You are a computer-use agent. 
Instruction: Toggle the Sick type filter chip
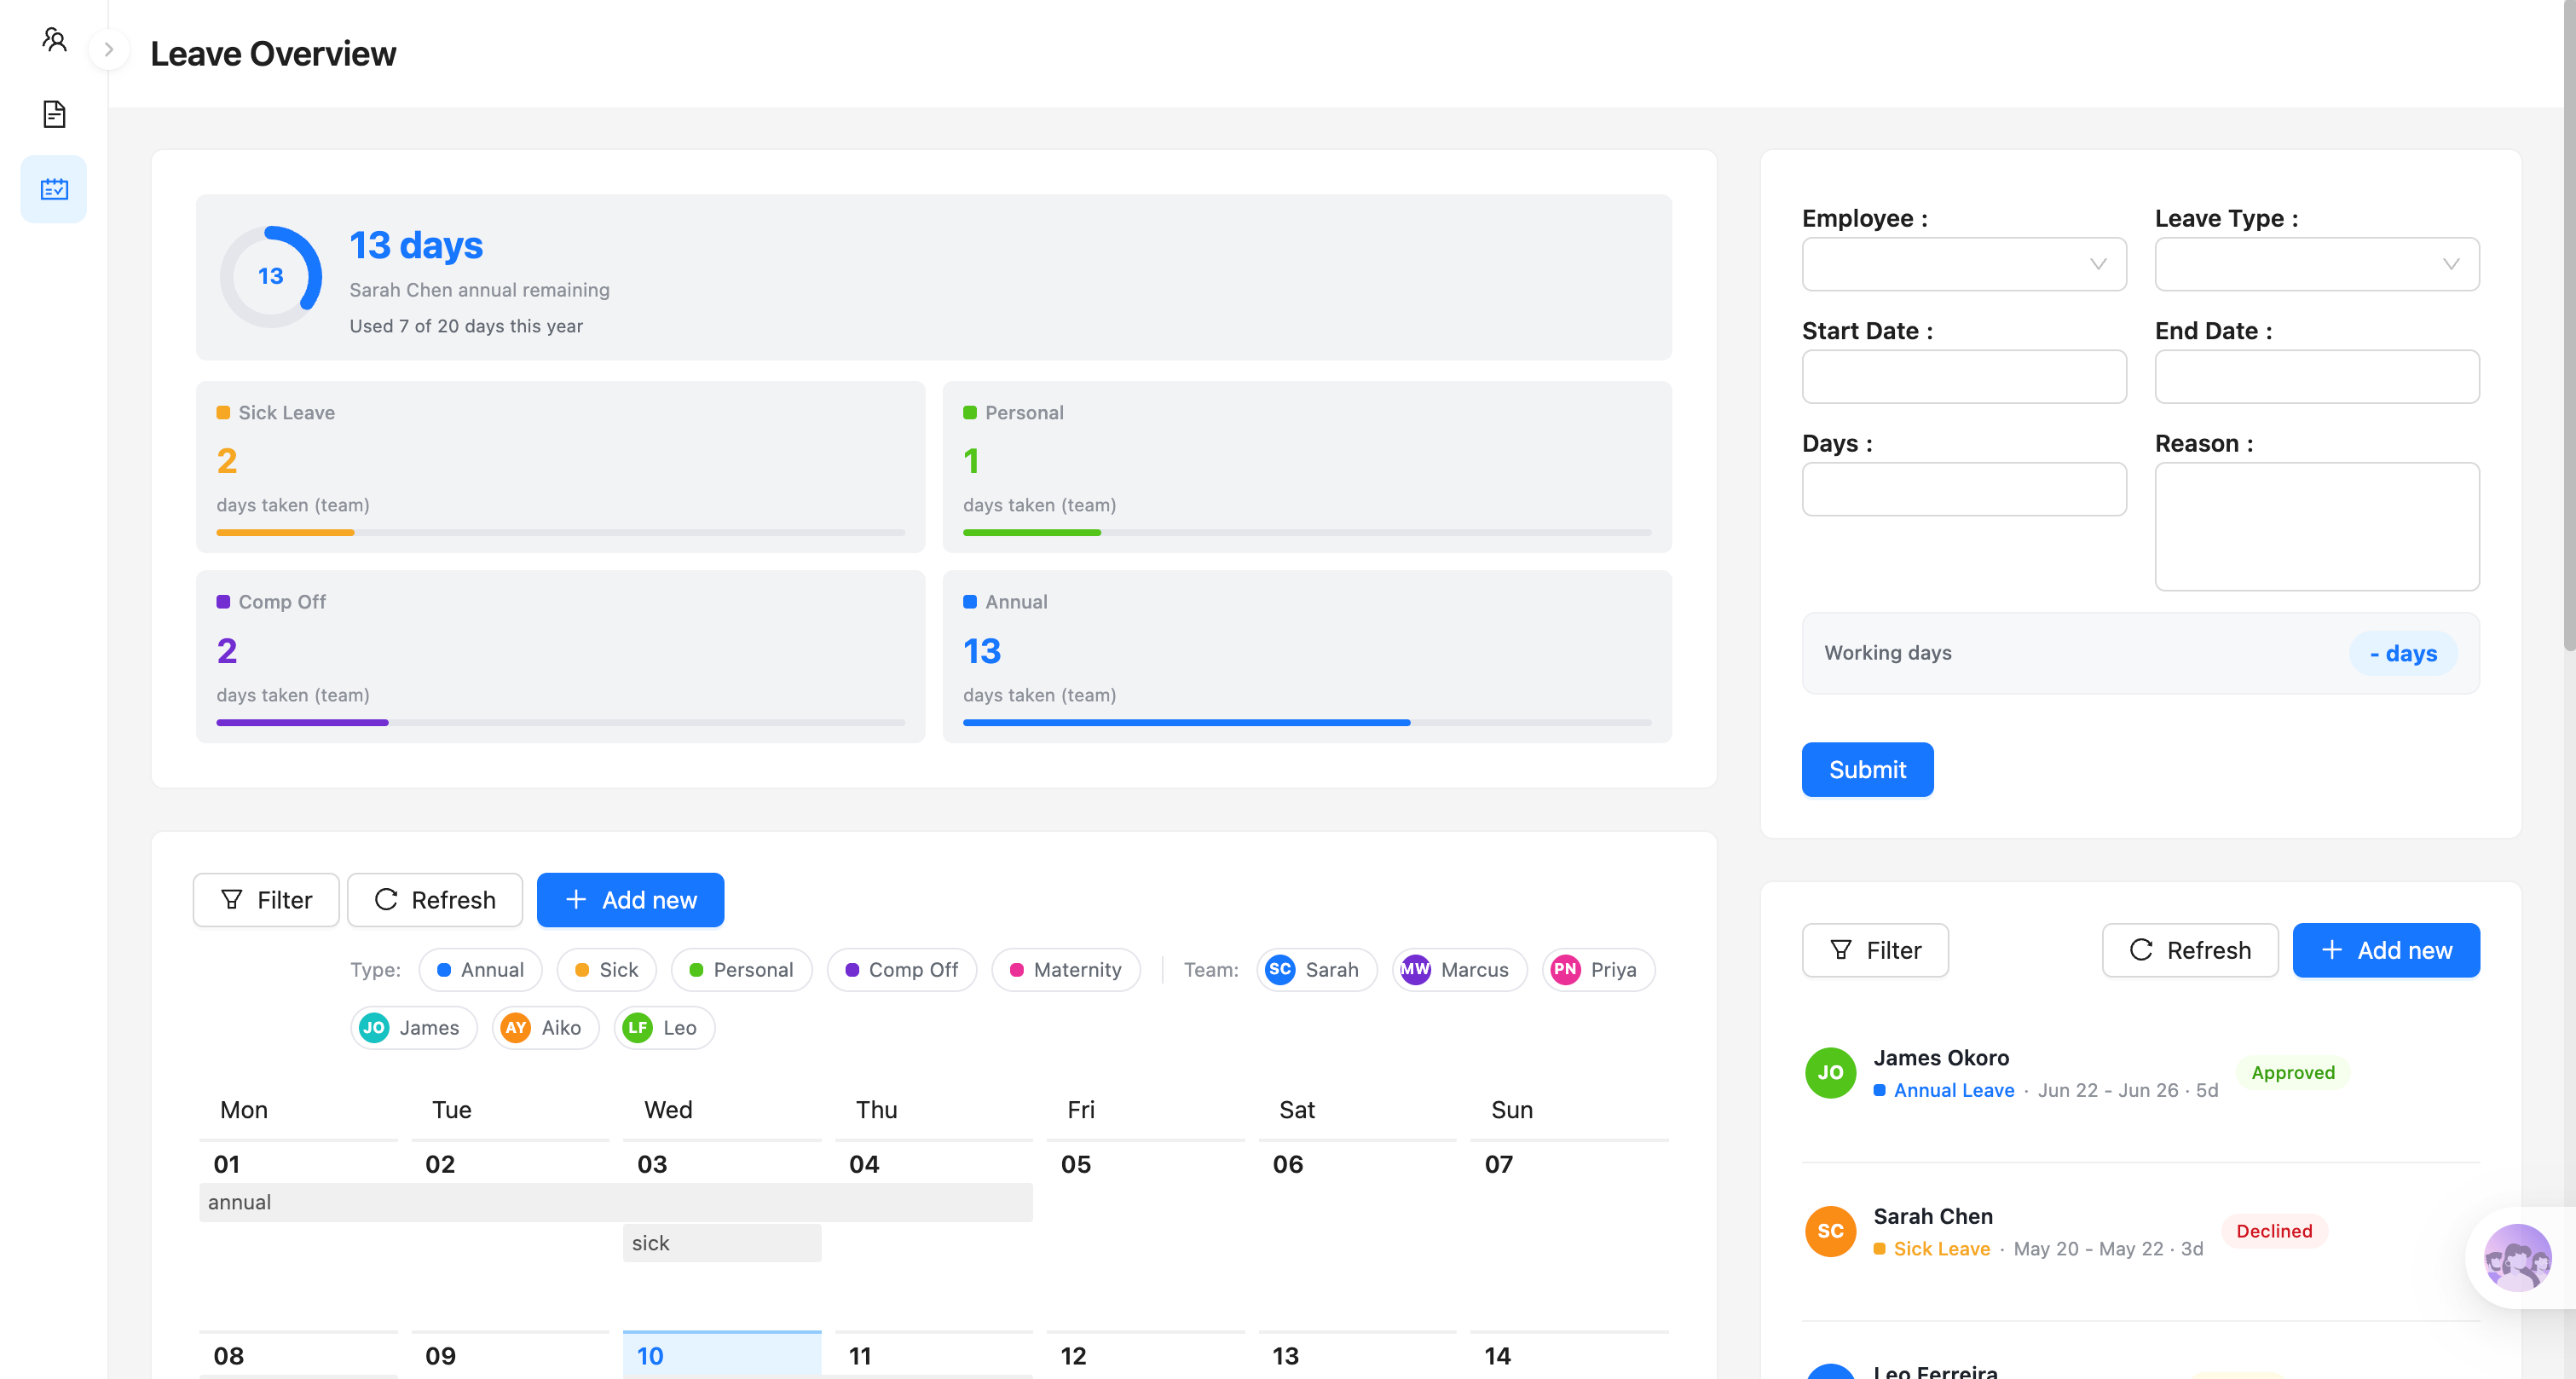click(x=606, y=970)
